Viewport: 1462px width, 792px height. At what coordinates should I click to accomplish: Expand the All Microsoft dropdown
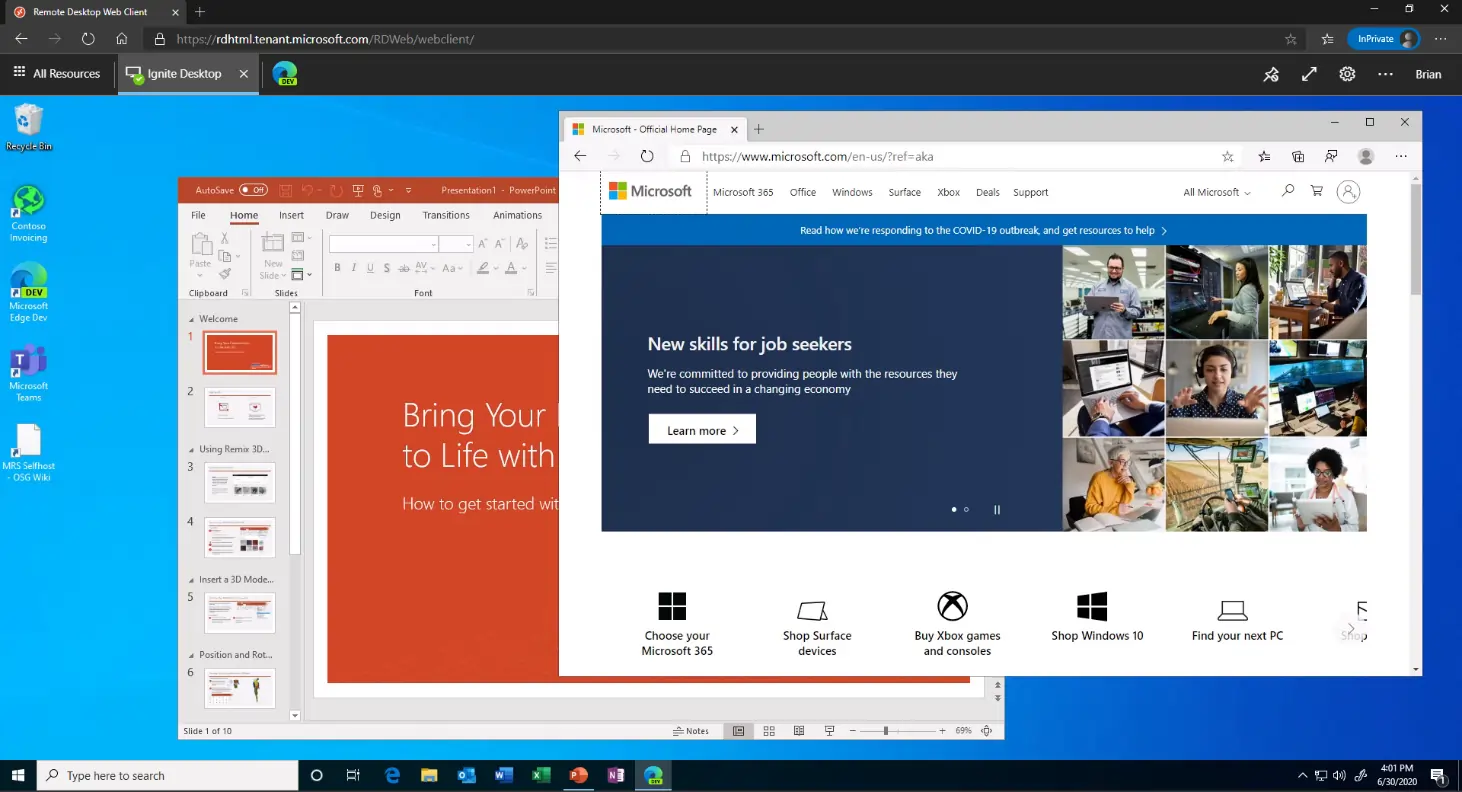[1217, 192]
